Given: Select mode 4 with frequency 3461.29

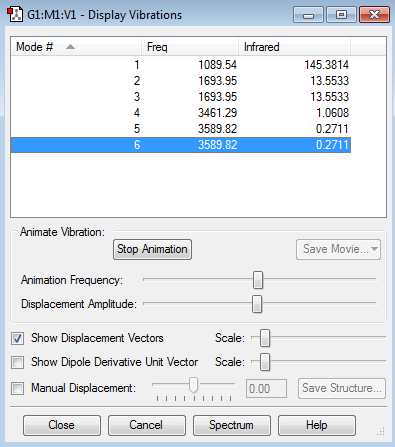Looking at the screenshot, I should point(181,113).
